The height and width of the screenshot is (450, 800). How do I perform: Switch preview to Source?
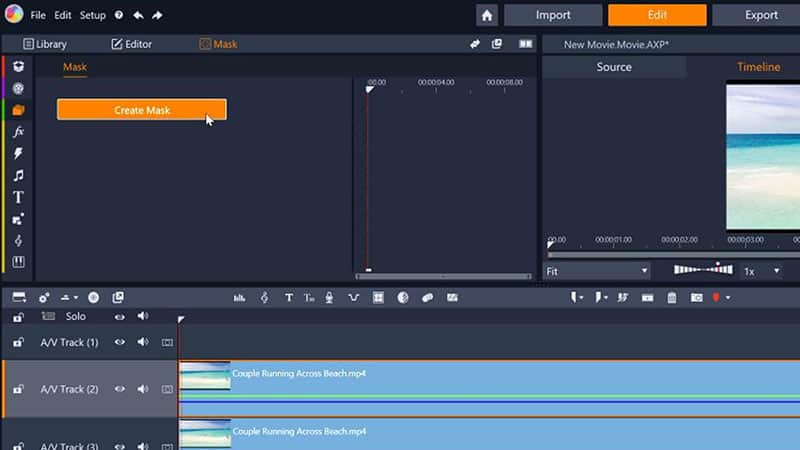click(614, 67)
